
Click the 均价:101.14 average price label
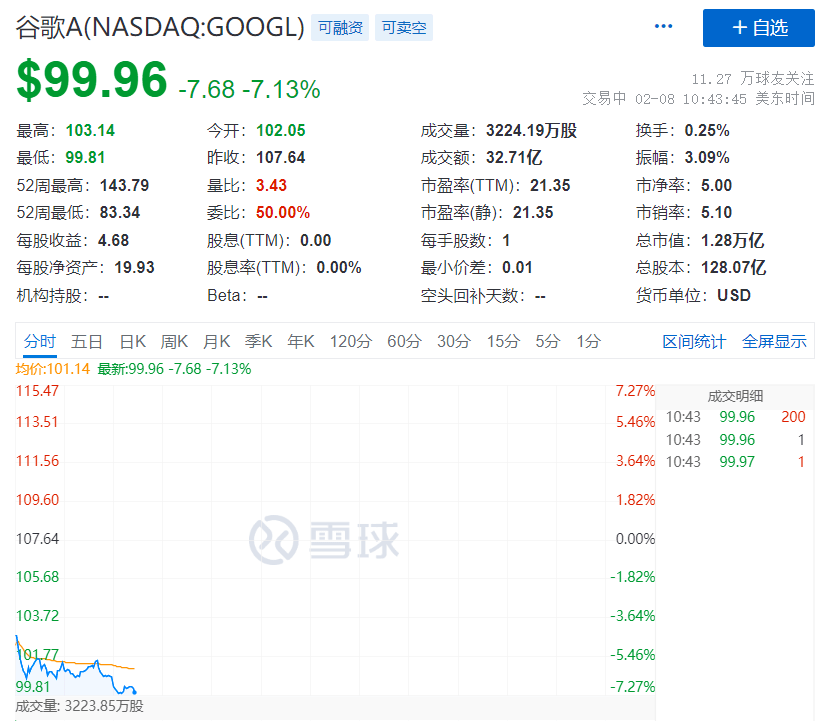53,369
